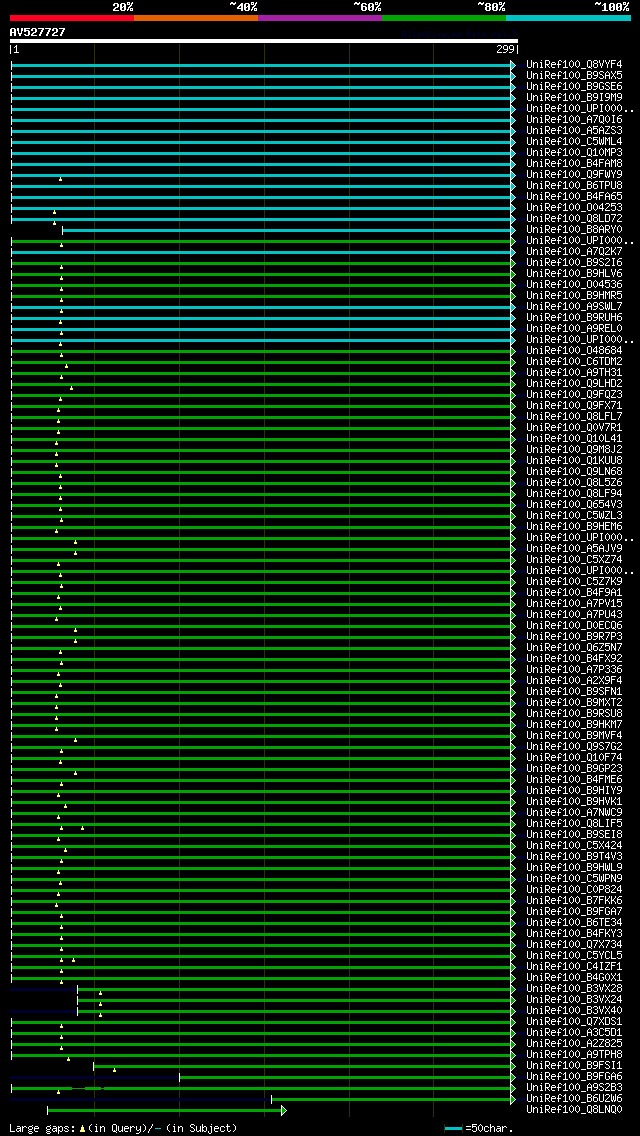Image resolution: width=640 pixels, height=1136 pixels.
Task: Click arrowhead at end of UniRef100_Q8VYF4 bar
Action: click(x=513, y=65)
